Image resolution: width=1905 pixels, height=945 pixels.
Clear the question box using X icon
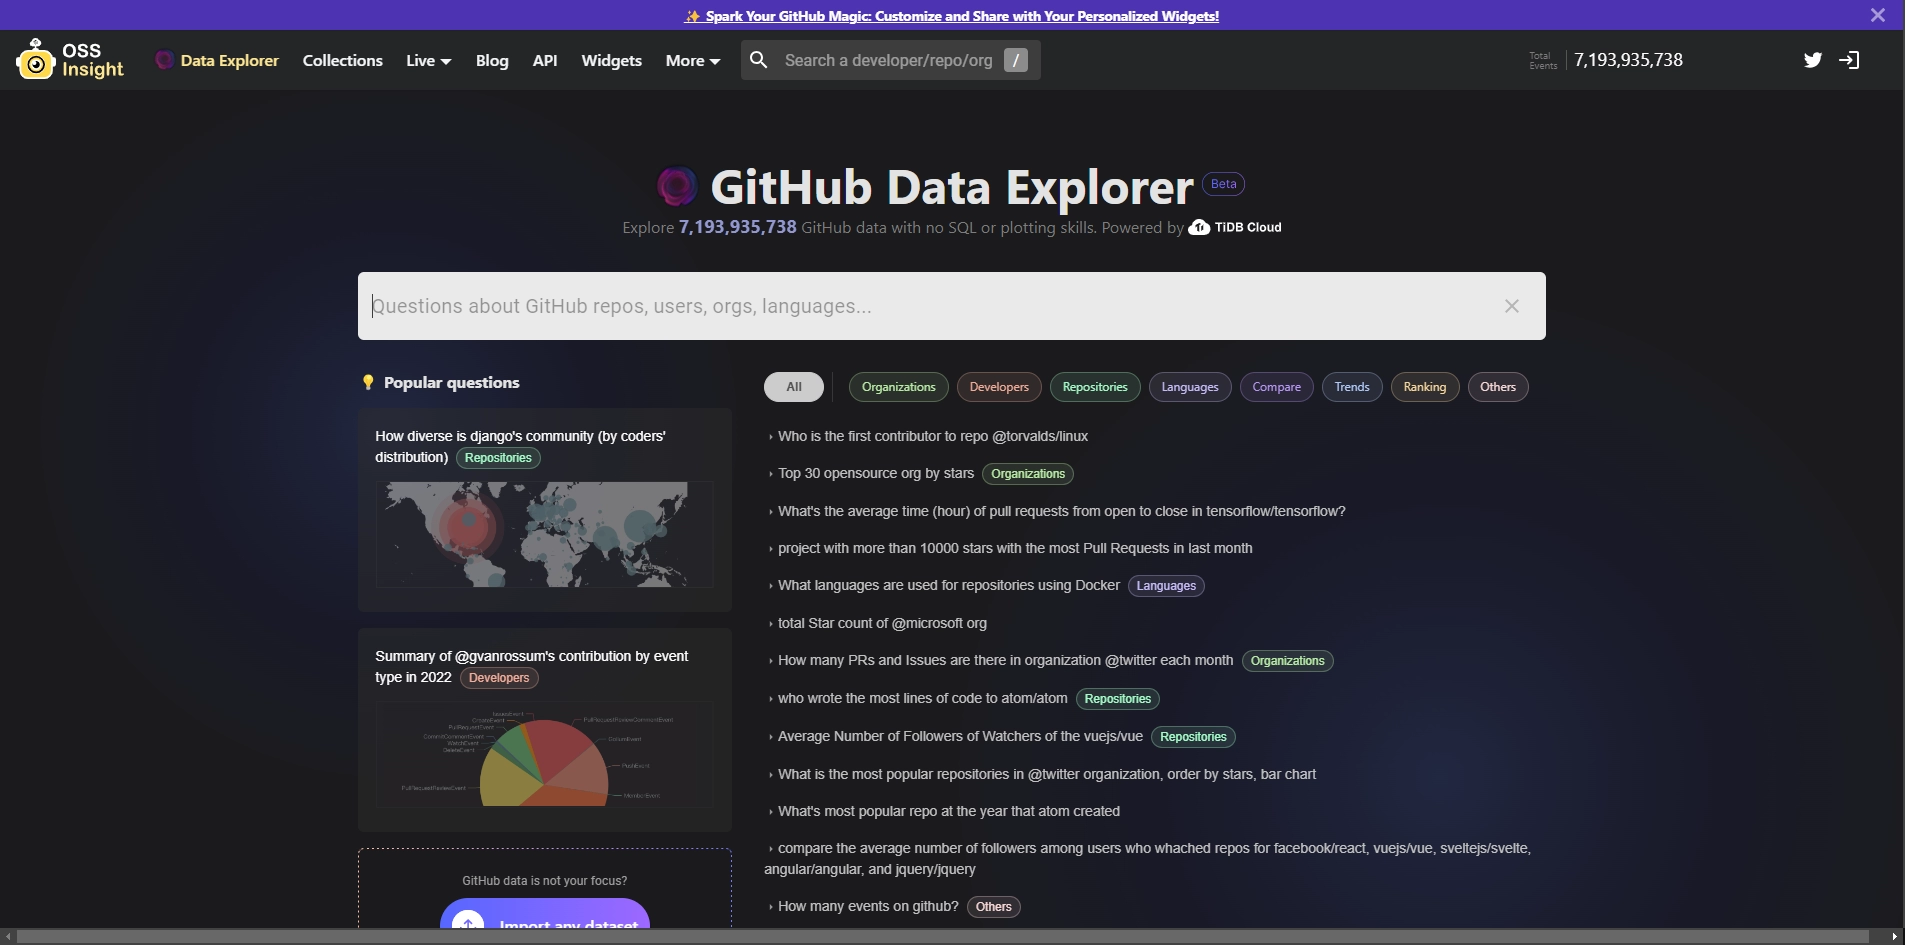pyautogui.click(x=1511, y=306)
